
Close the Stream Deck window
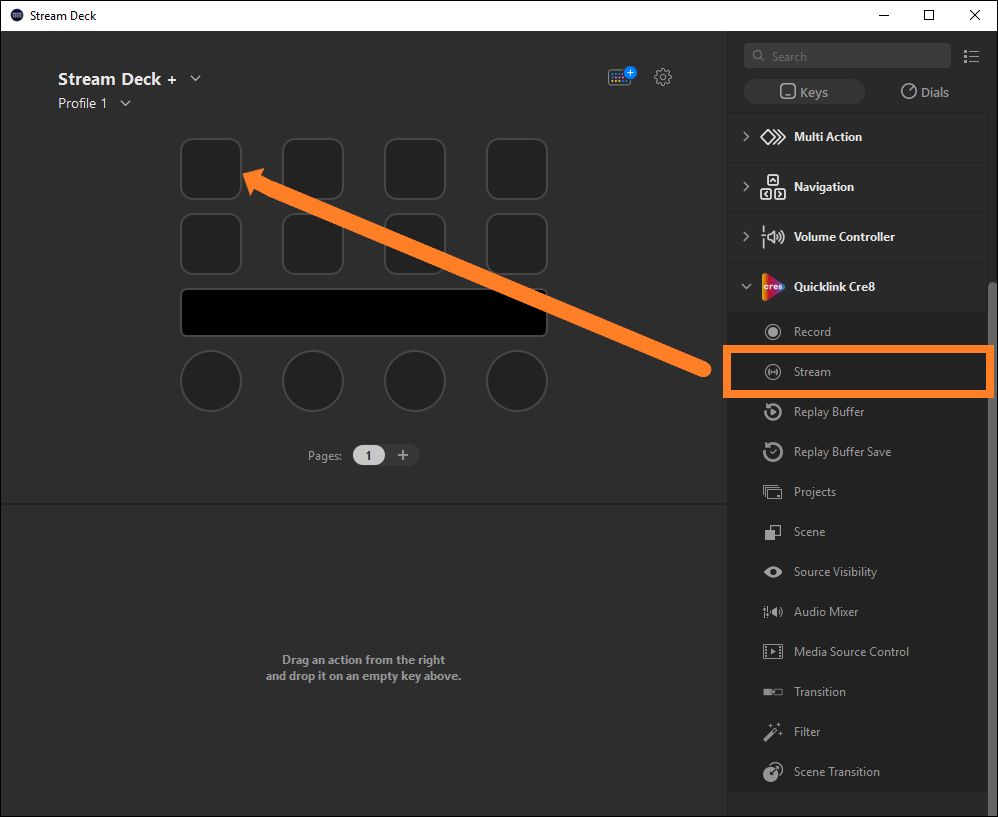(974, 15)
